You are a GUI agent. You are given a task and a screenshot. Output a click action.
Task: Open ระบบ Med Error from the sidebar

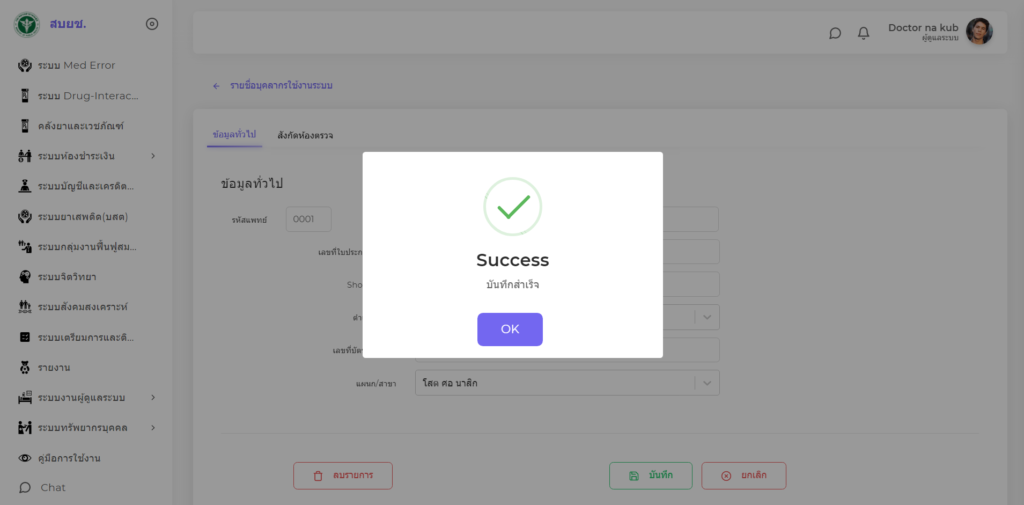[x=76, y=66]
